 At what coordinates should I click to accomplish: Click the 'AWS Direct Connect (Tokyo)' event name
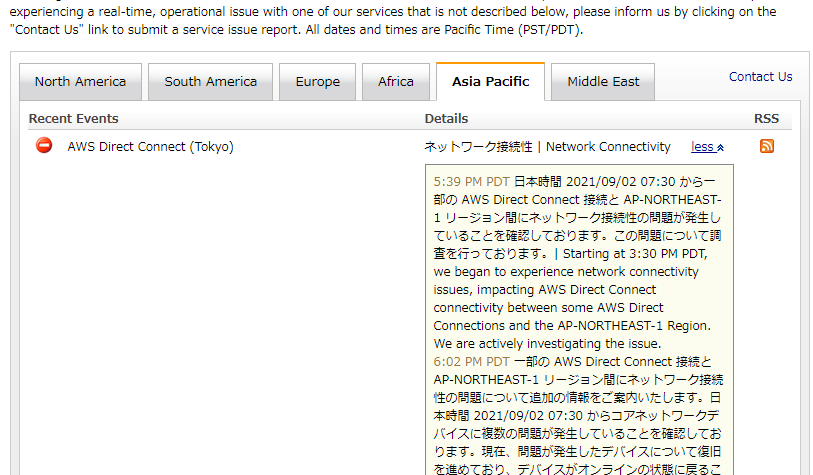(x=150, y=147)
